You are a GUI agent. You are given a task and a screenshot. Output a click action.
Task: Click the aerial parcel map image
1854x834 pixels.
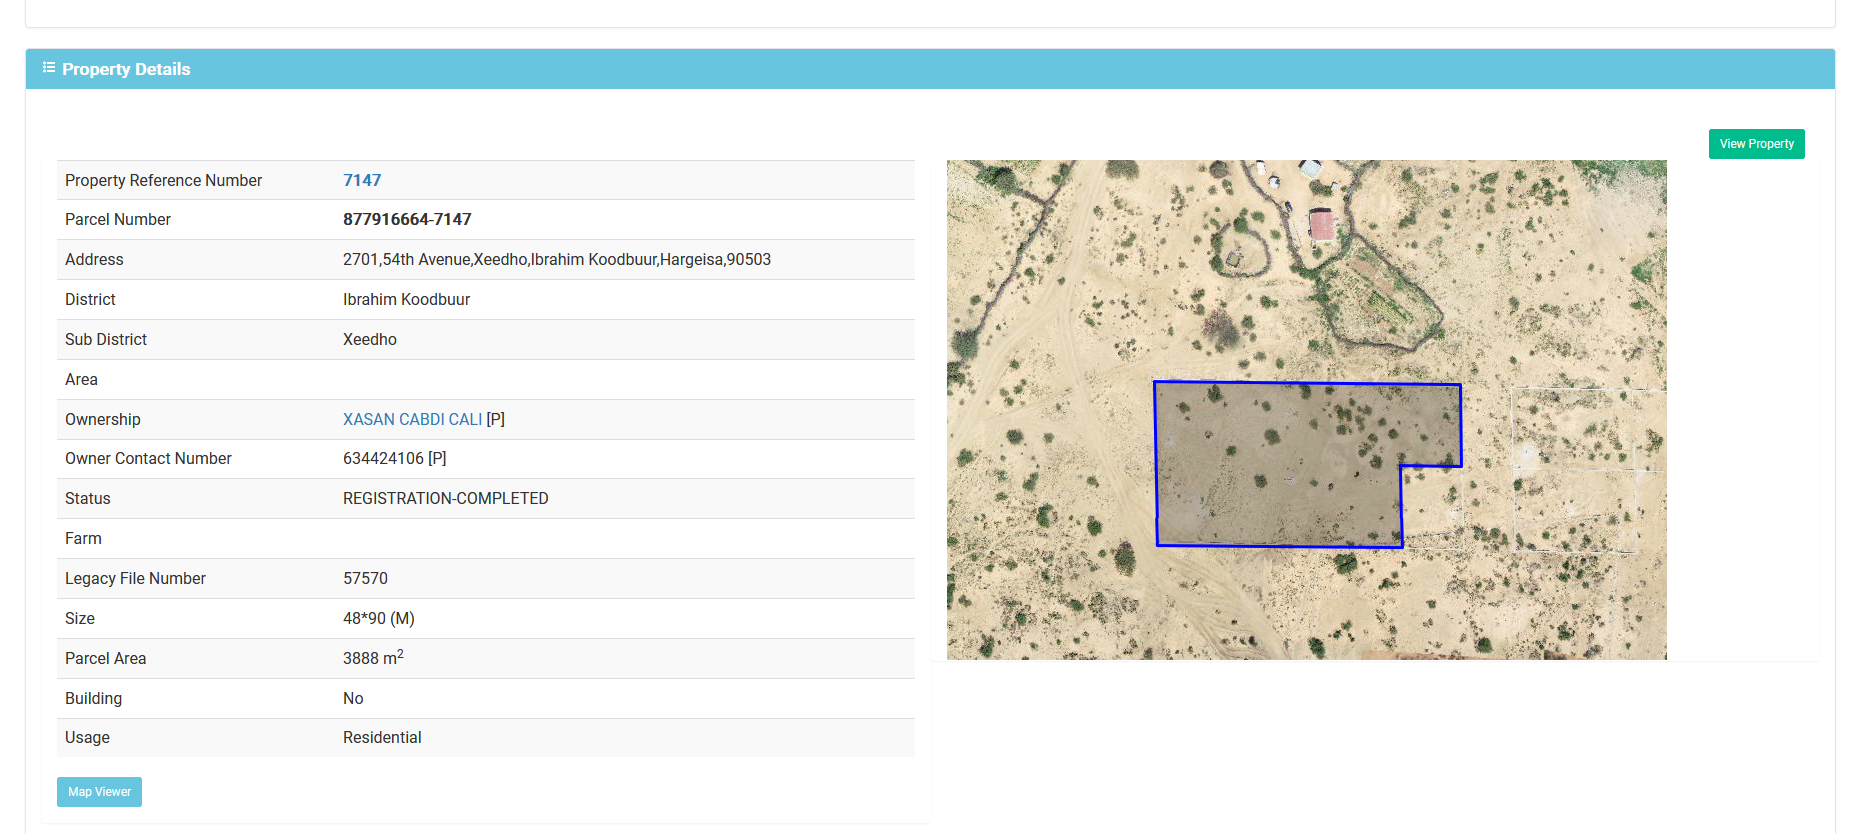pyautogui.click(x=1306, y=410)
